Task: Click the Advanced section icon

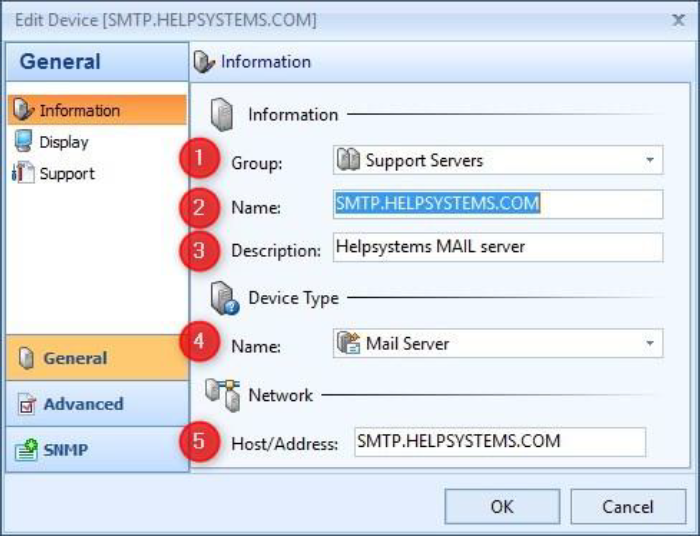Action: pyautogui.click(x=27, y=404)
